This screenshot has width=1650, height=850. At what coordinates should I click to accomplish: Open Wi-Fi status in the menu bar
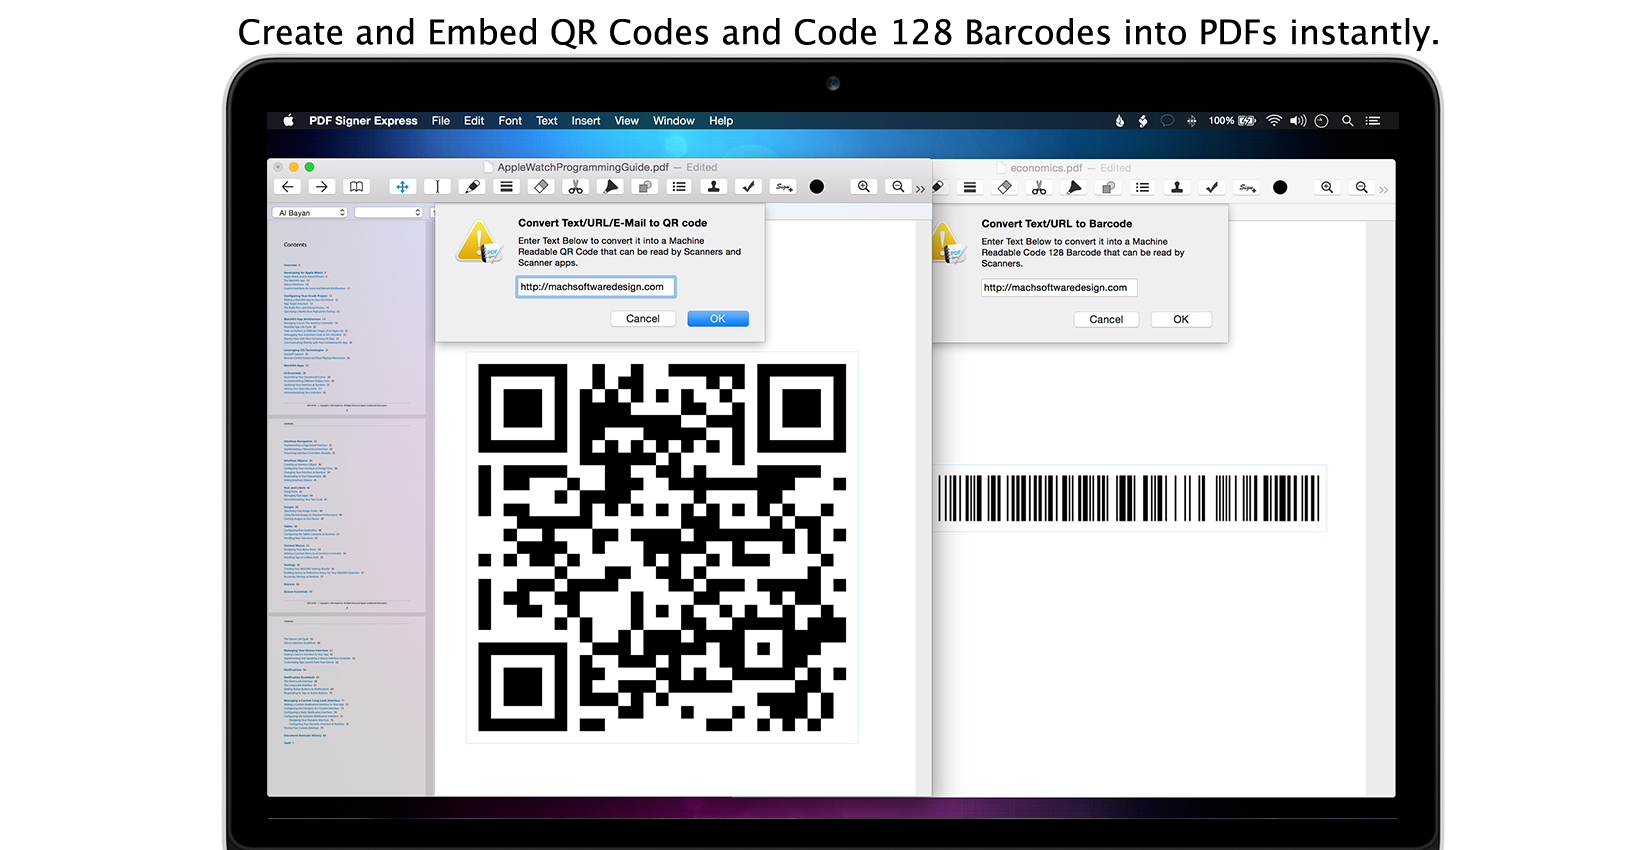click(1273, 121)
